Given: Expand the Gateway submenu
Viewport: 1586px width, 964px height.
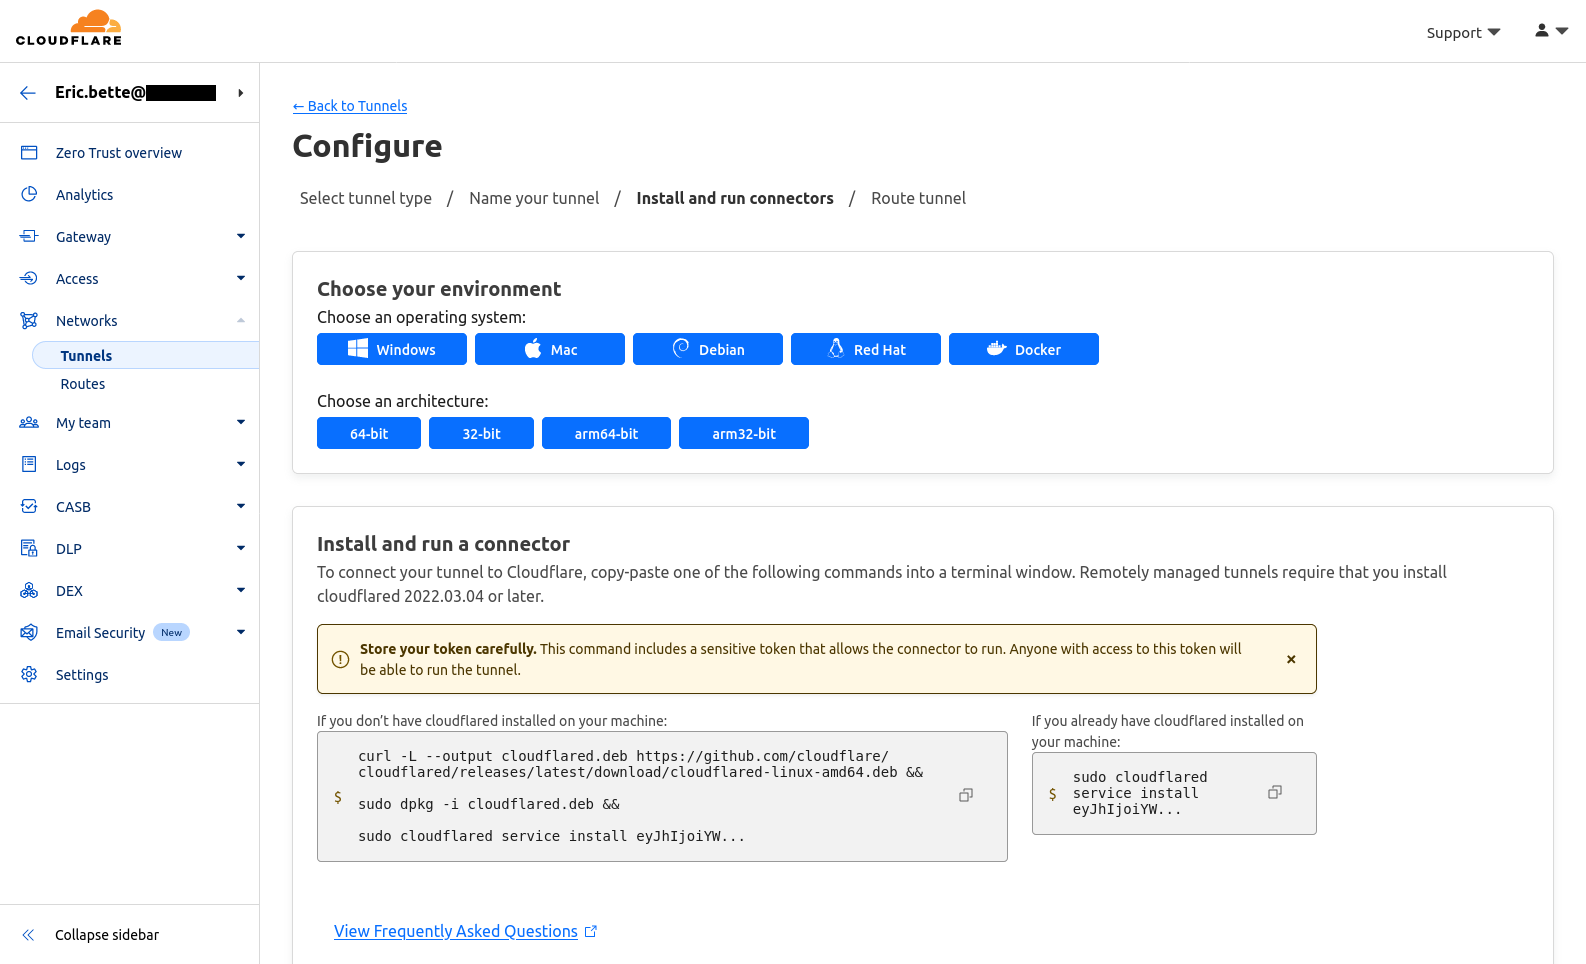Looking at the screenshot, I should [241, 237].
